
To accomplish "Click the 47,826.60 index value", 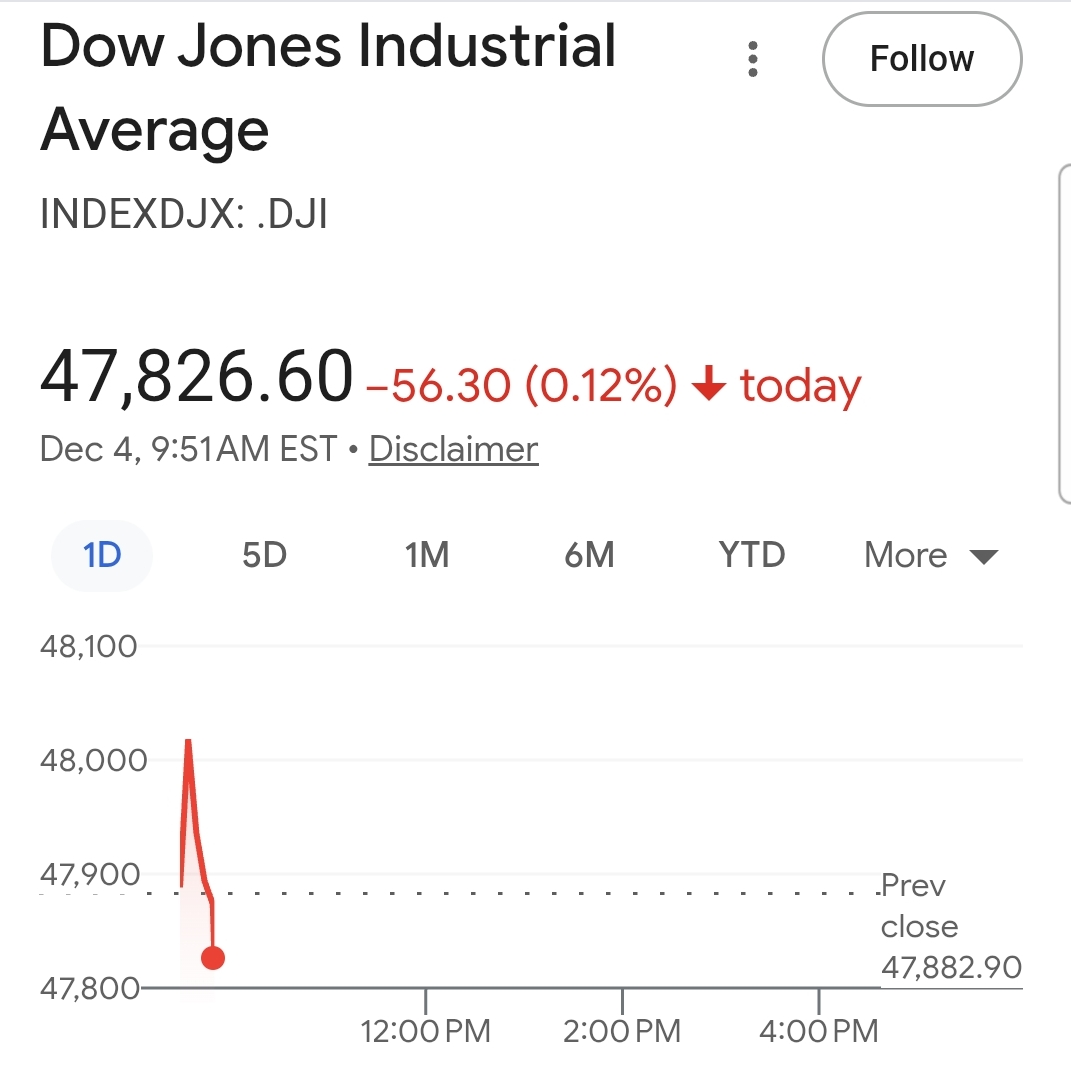I will [197, 379].
